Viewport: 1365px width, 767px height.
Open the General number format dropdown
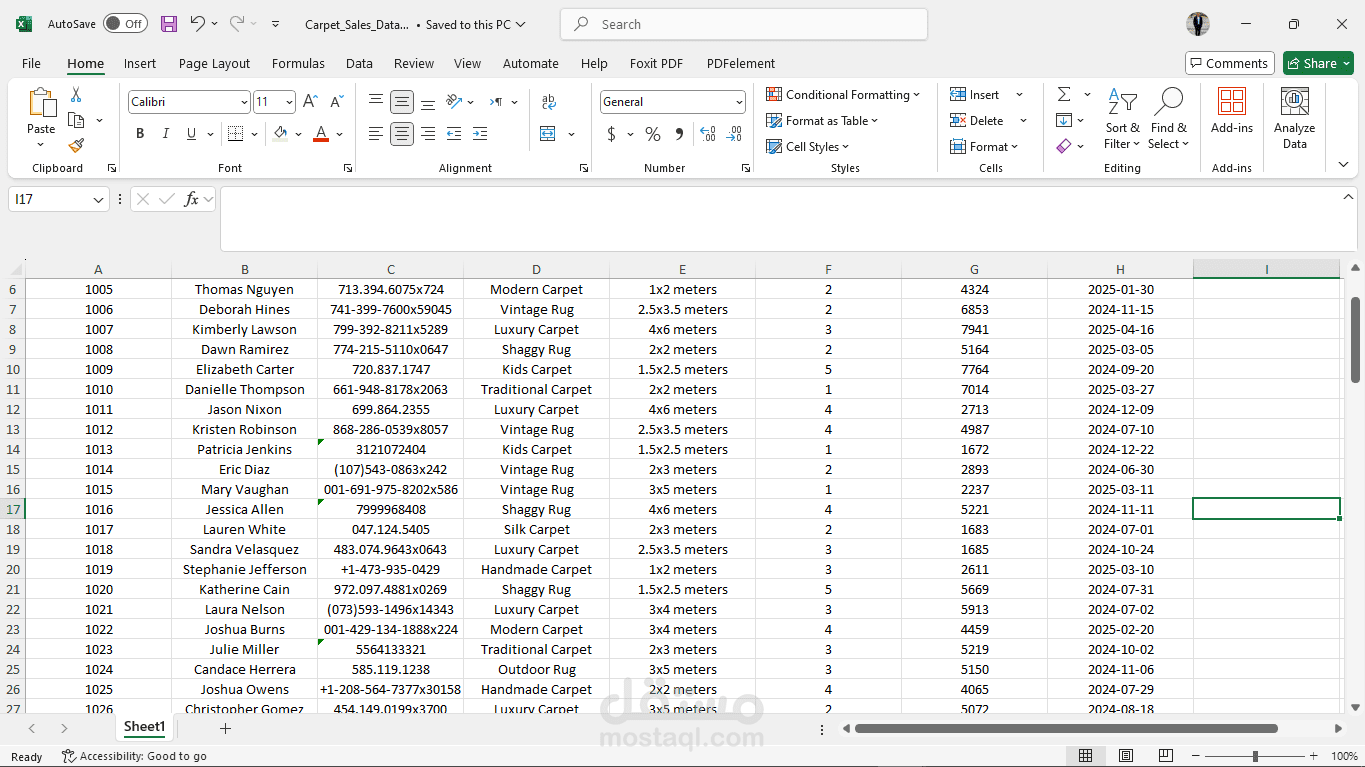click(x=739, y=102)
